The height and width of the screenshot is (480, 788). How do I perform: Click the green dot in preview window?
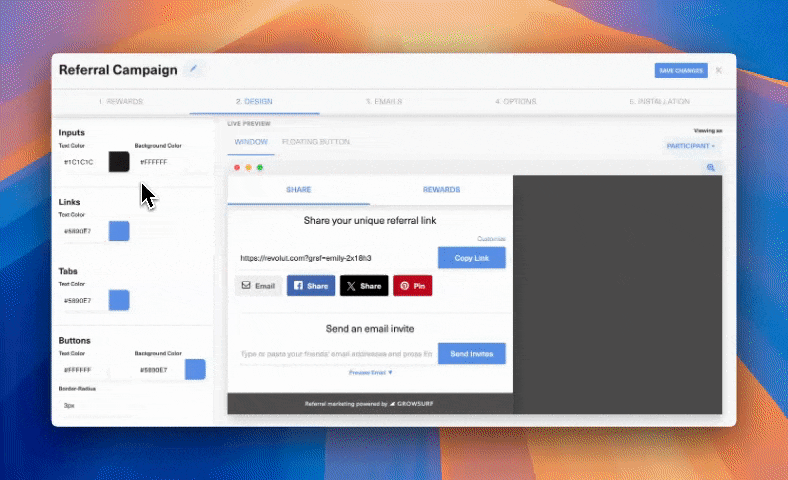tap(260, 167)
